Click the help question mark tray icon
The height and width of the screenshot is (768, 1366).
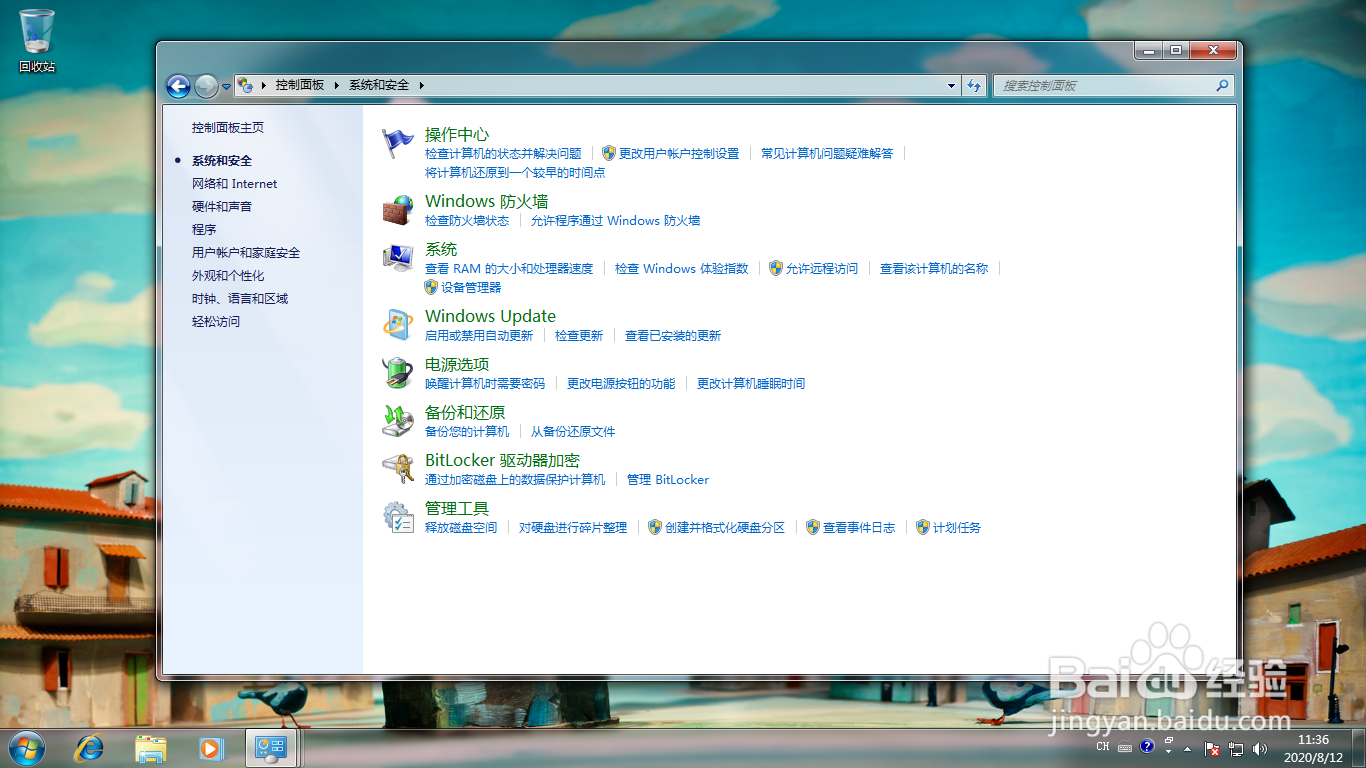(x=1147, y=746)
